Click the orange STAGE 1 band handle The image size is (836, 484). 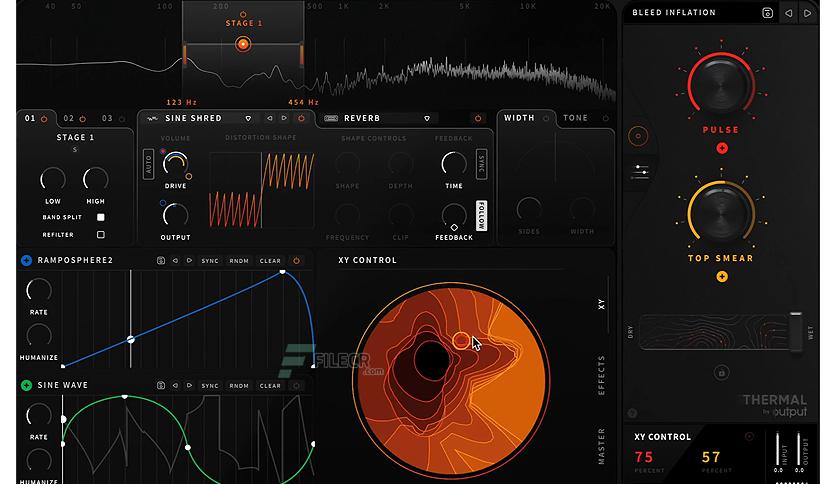coord(243,44)
